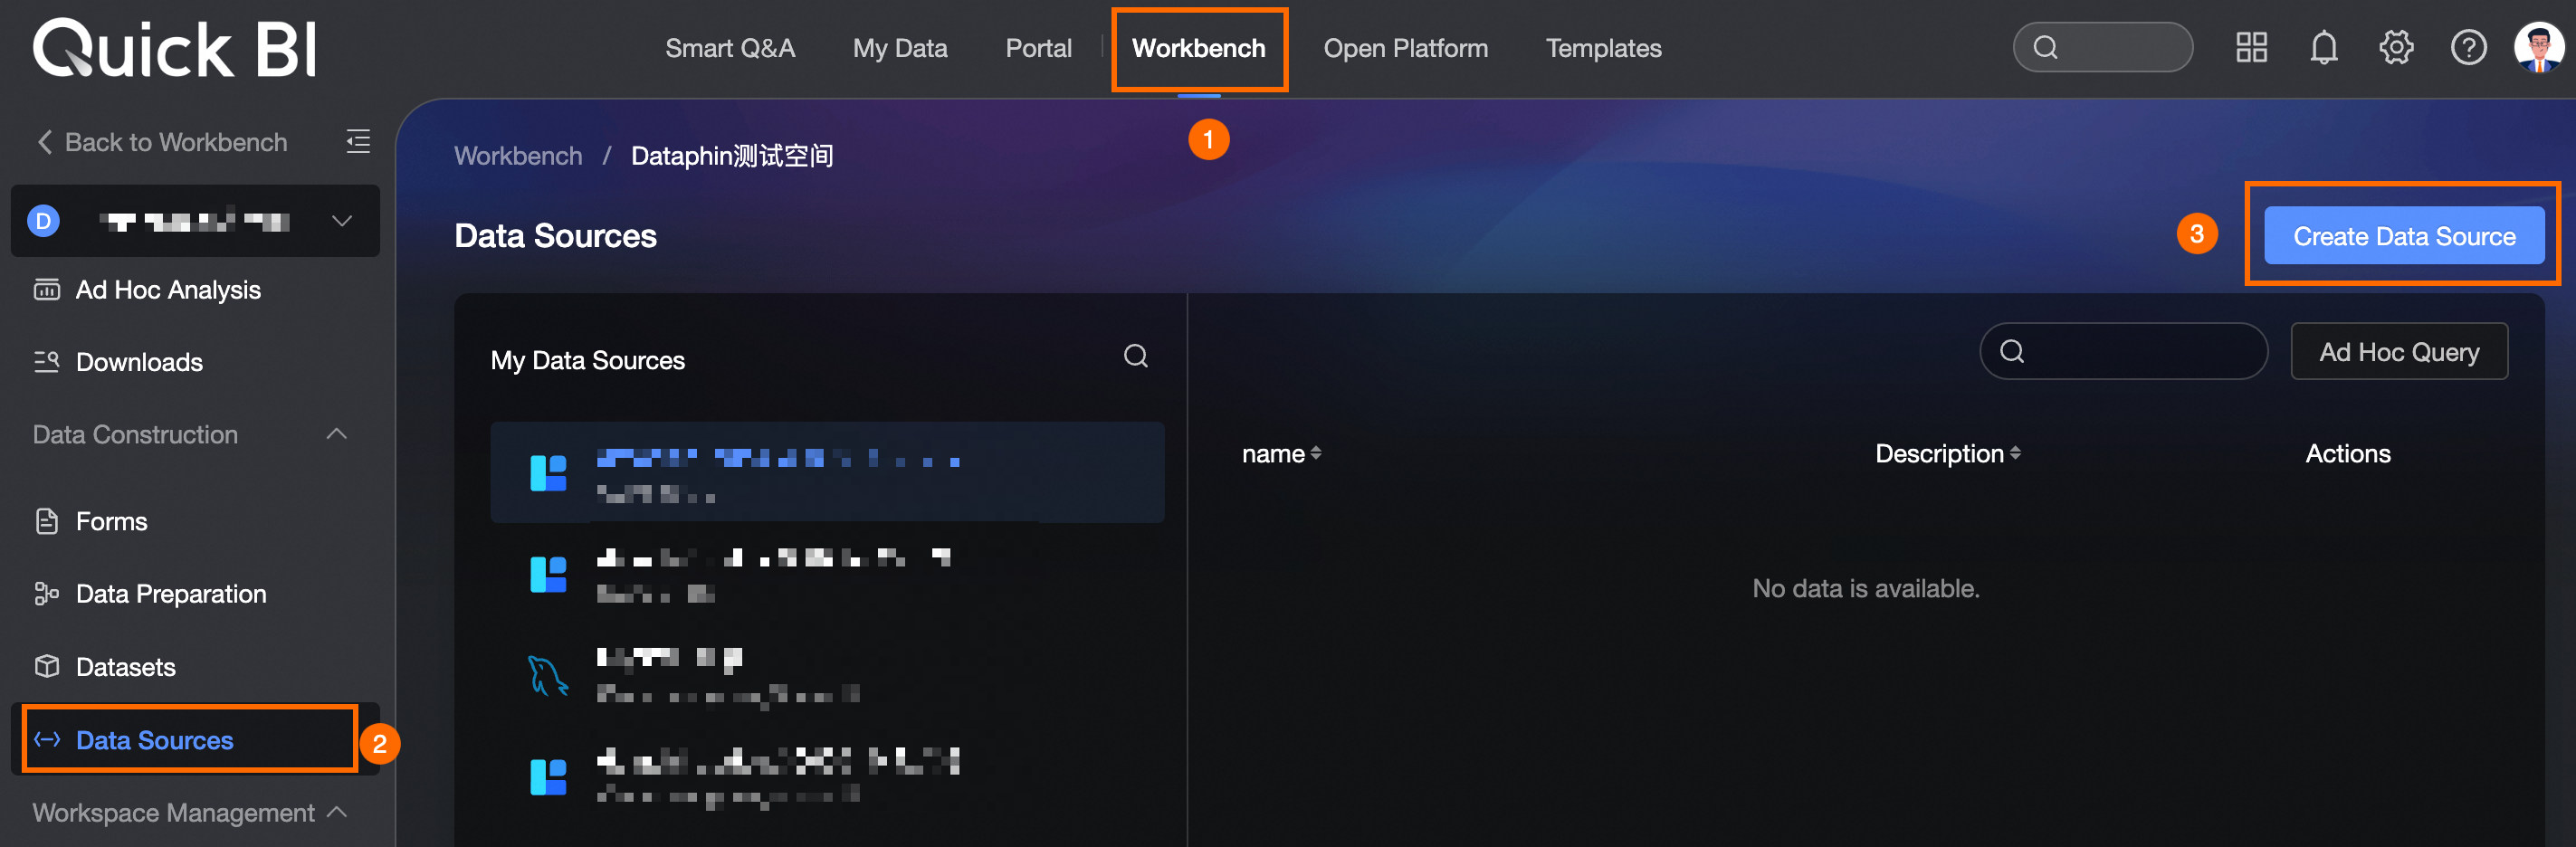Click the Create Data Source button
The height and width of the screenshot is (847, 2576).
(2403, 235)
